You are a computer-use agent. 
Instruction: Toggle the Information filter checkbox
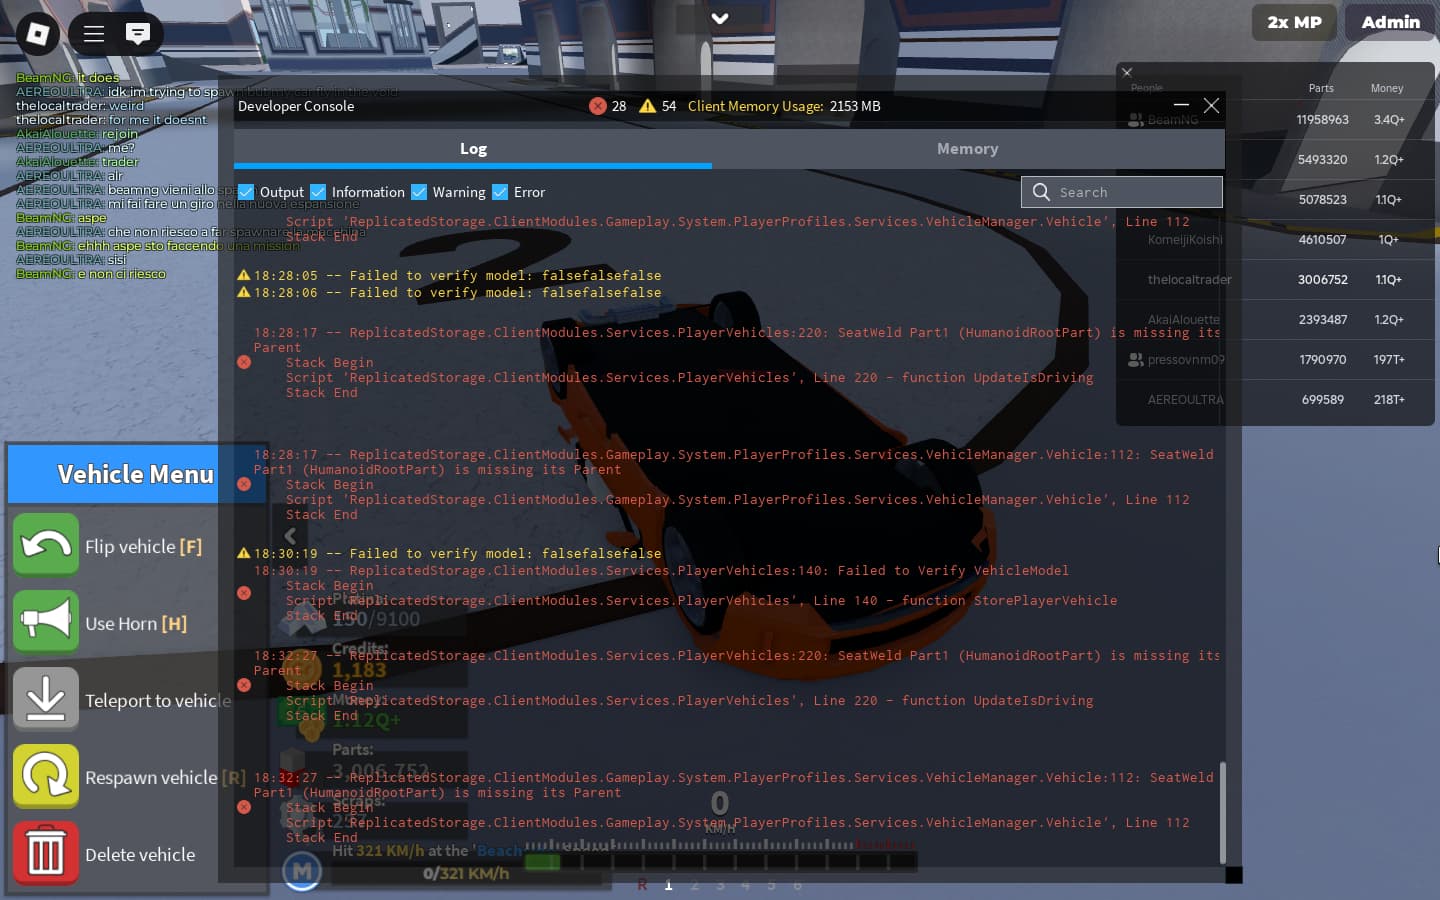318,192
